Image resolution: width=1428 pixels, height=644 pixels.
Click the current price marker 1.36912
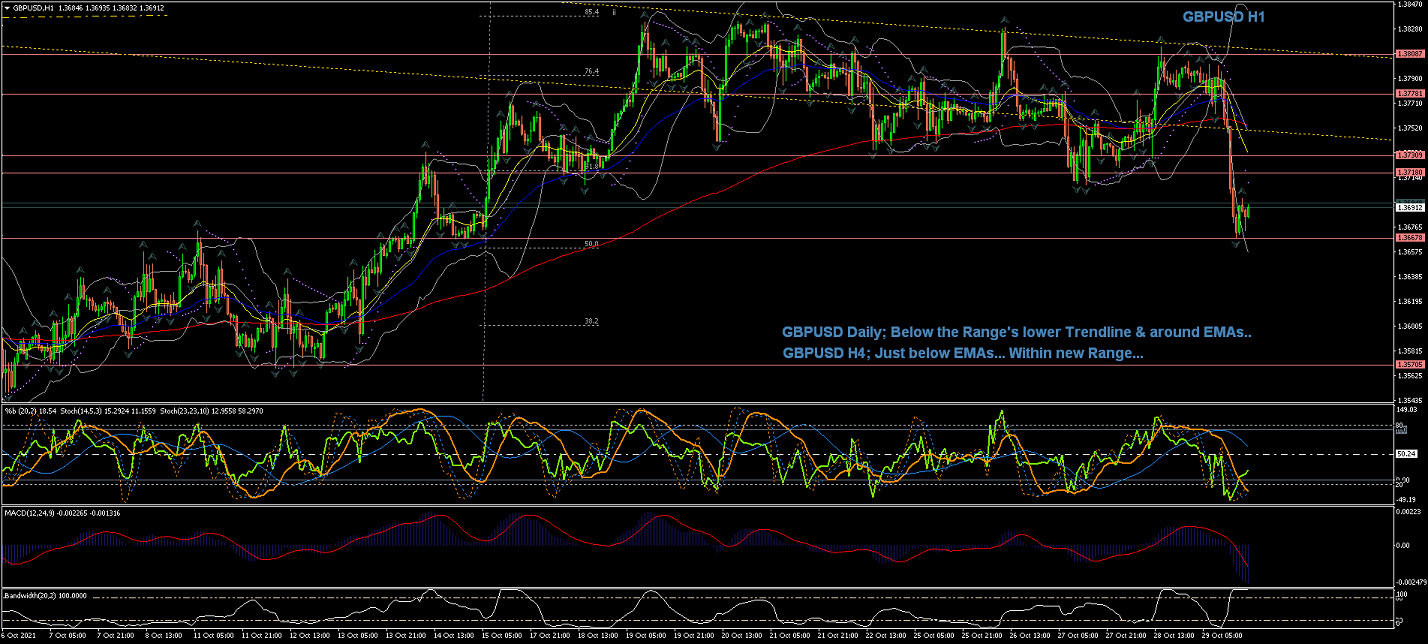tap(1408, 208)
